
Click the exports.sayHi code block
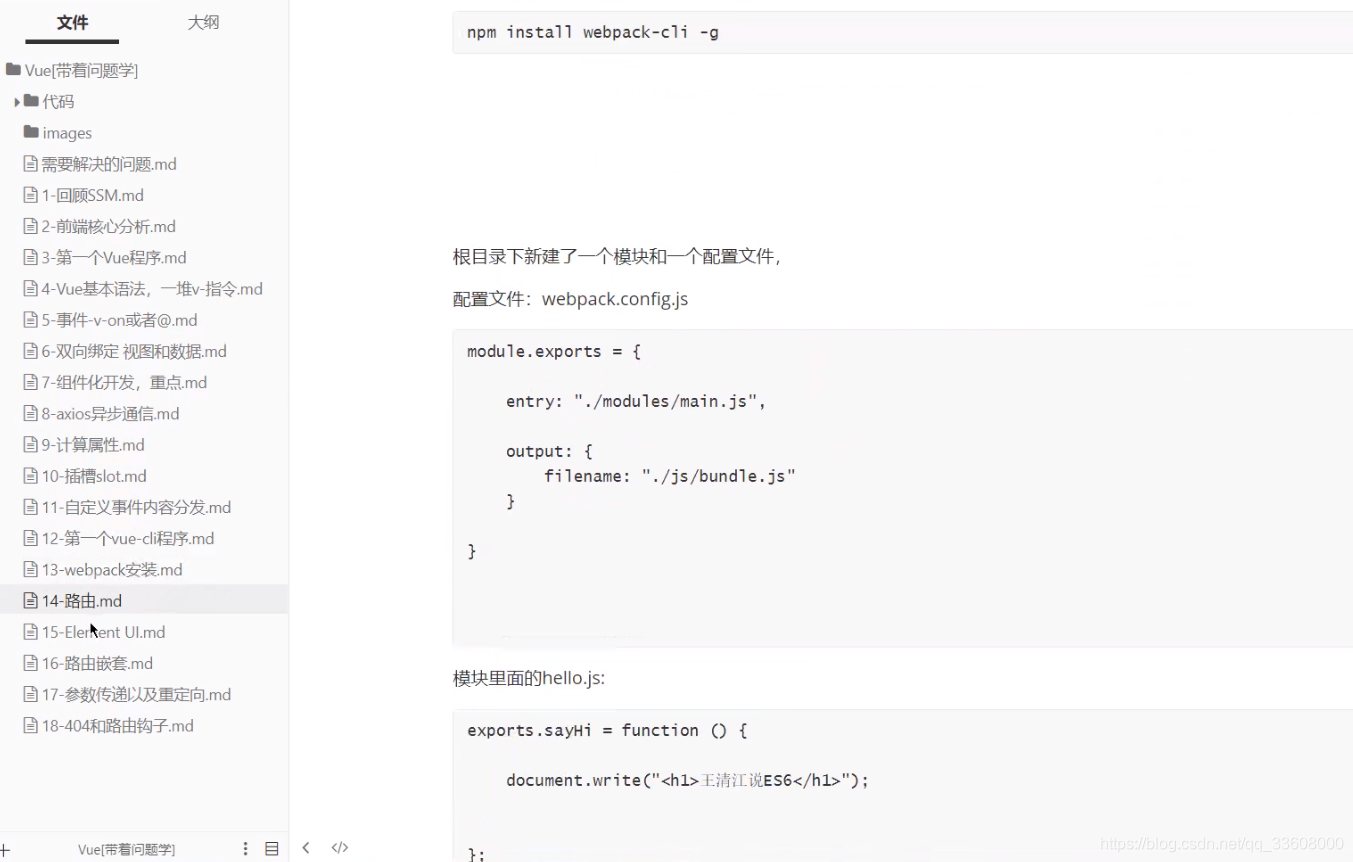click(x=902, y=785)
